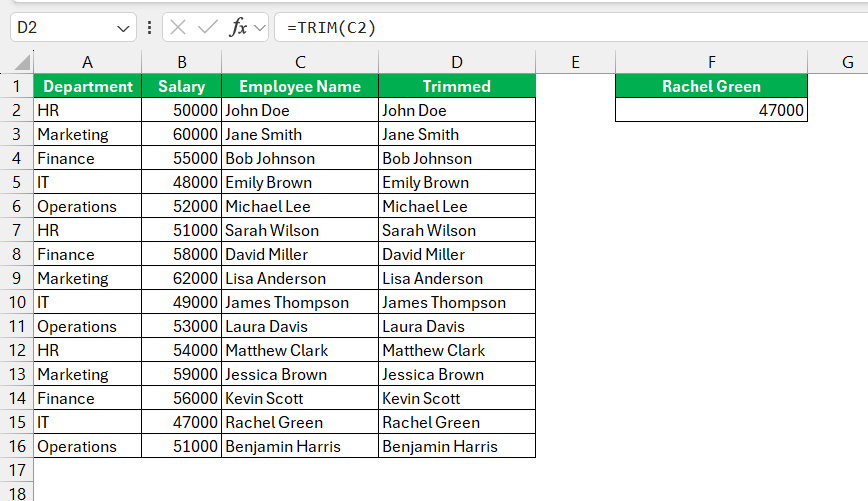Select the row 1 header
The width and height of the screenshot is (868, 501).
point(17,86)
